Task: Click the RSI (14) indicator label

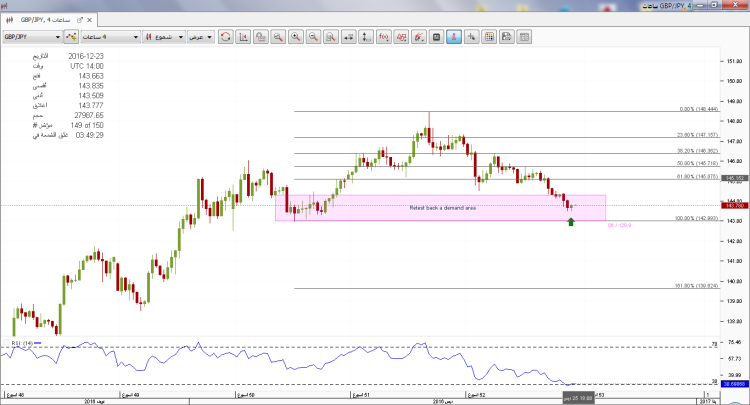Action: 22,343
